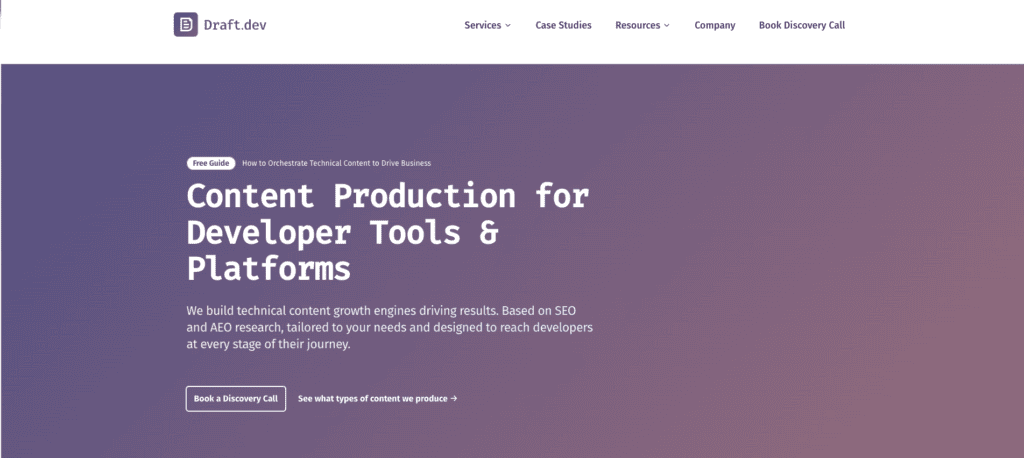Open See what types of content we produce

377,399
